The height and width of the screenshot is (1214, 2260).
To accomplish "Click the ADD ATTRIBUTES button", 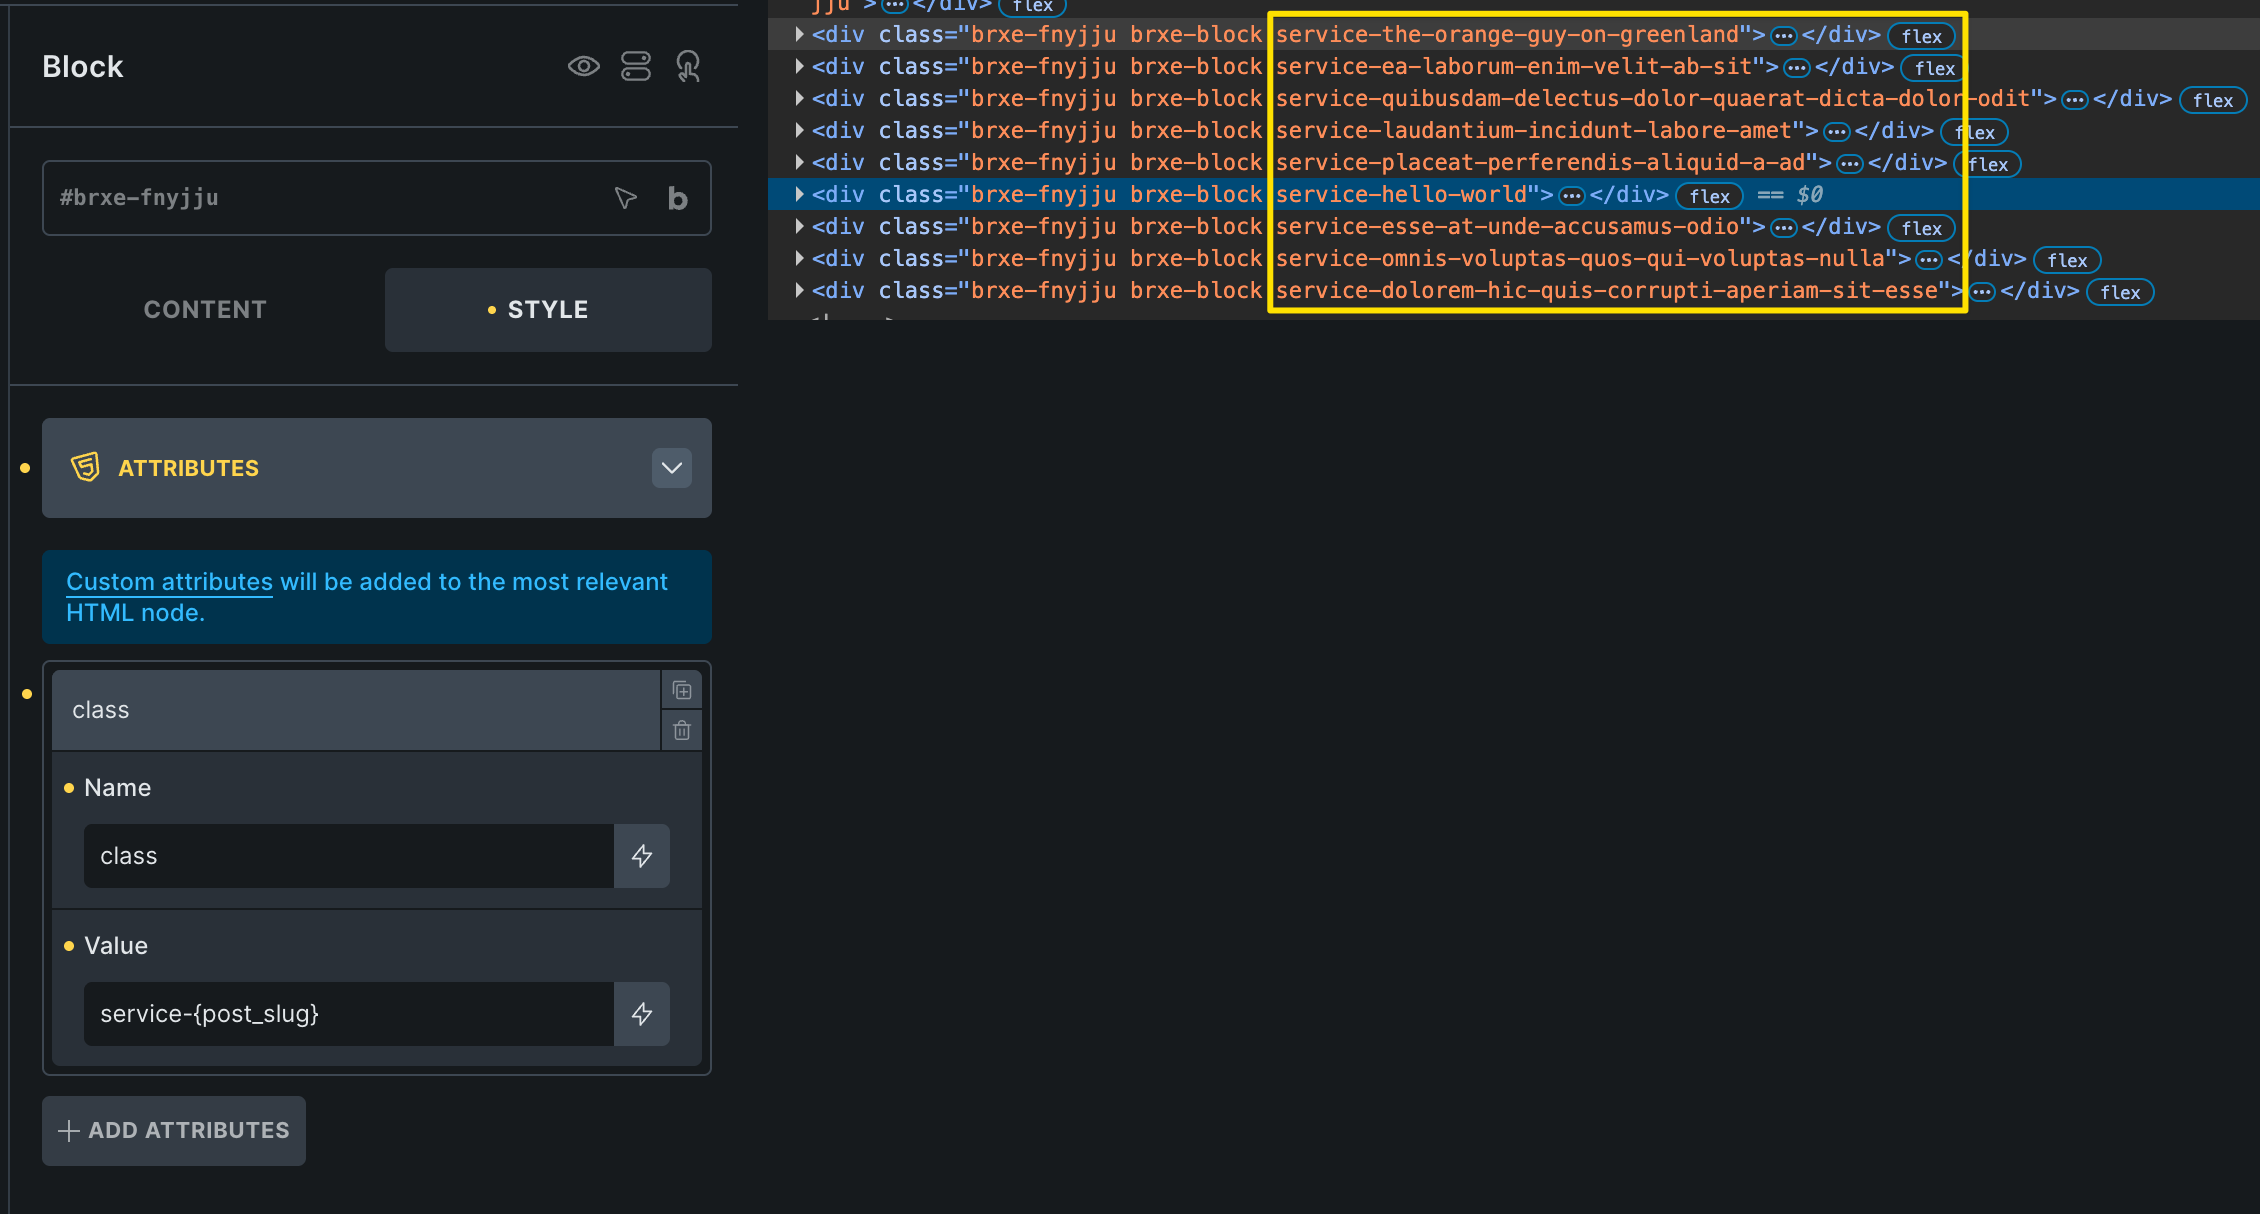I will click(174, 1131).
